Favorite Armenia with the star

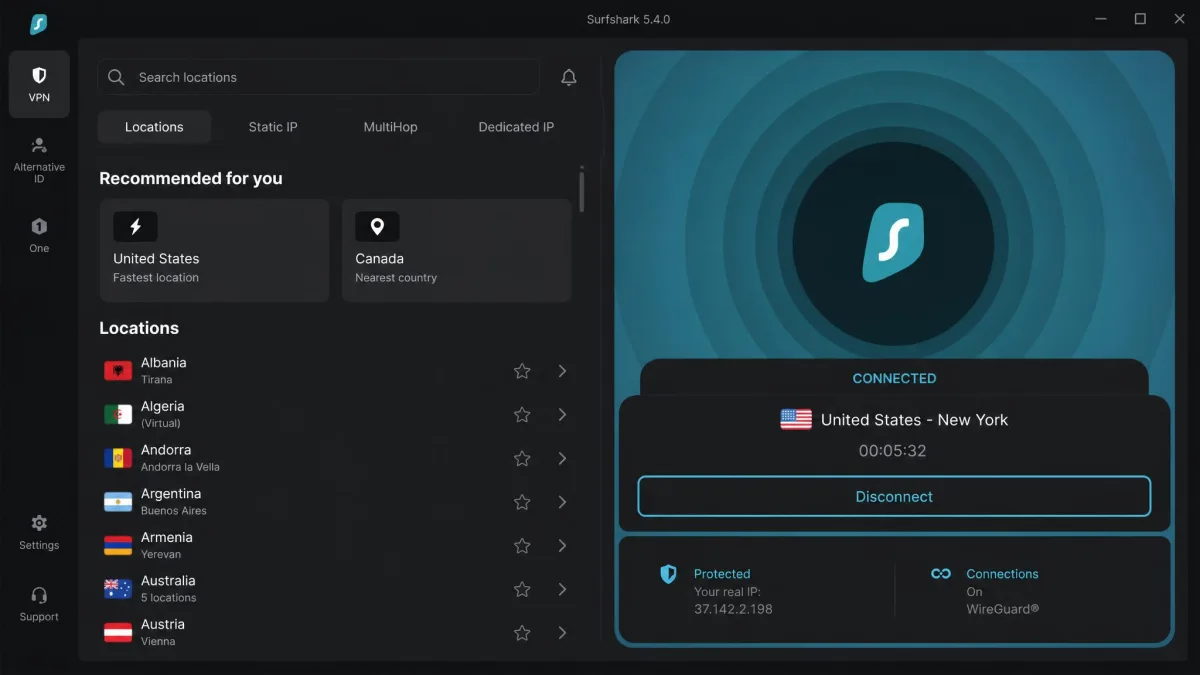pos(522,545)
